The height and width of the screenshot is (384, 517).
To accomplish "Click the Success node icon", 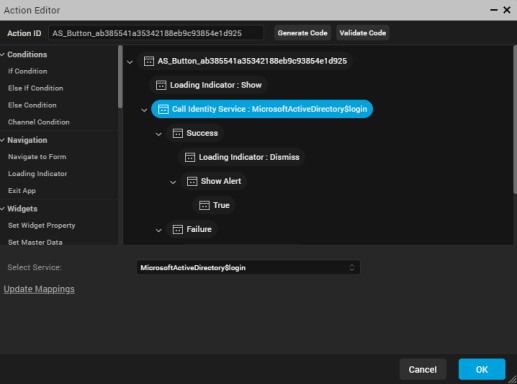I will point(177,133).
